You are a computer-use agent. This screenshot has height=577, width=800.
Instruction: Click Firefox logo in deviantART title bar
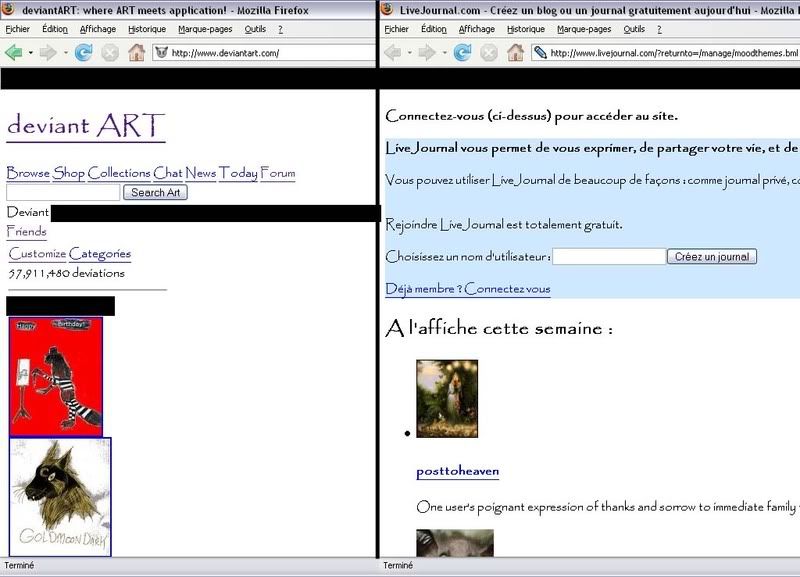[x=9, y=9]
